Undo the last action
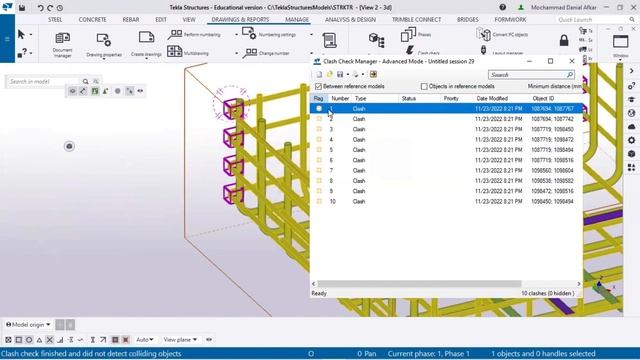The height and width of the screenshot is (360, 640). tap(40, 8)
